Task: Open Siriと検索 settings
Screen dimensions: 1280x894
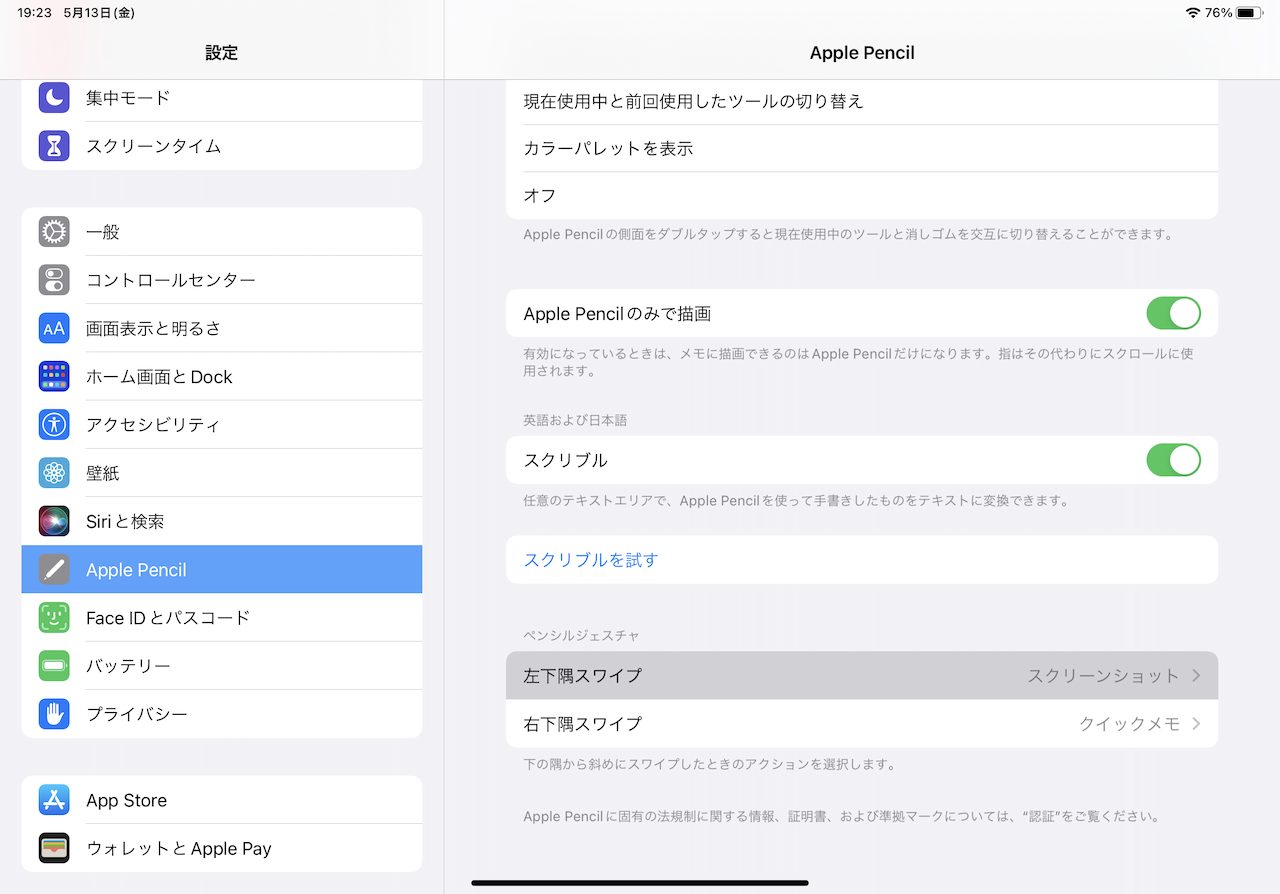Action: (222, 521)
